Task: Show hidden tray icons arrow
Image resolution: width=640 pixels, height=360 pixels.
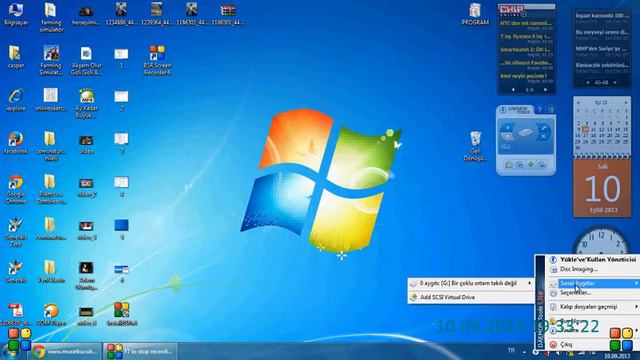Action: pos(524,351)
